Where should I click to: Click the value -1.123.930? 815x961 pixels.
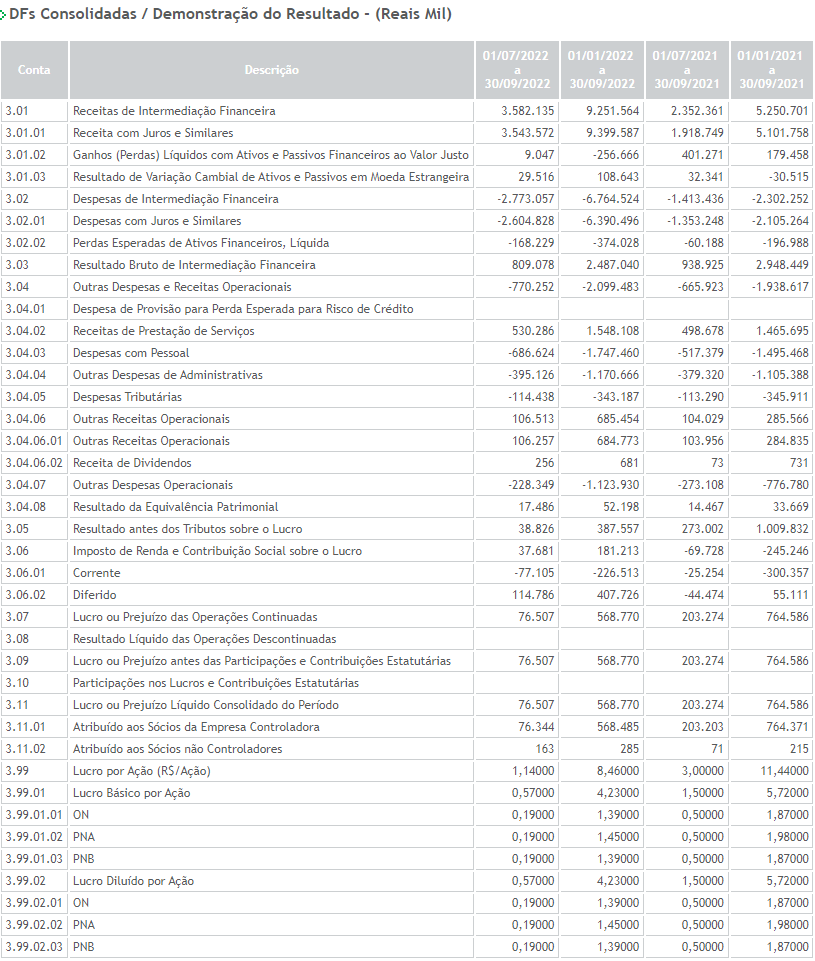tap(610, 485)
